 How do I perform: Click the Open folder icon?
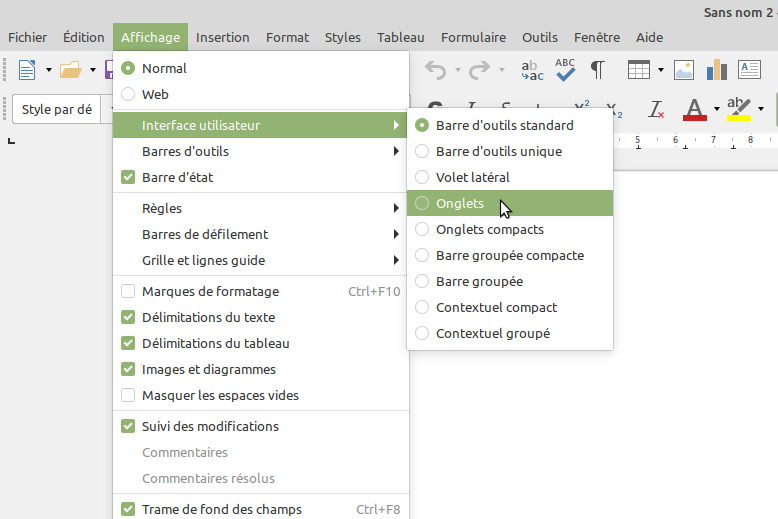coord(70,70)
